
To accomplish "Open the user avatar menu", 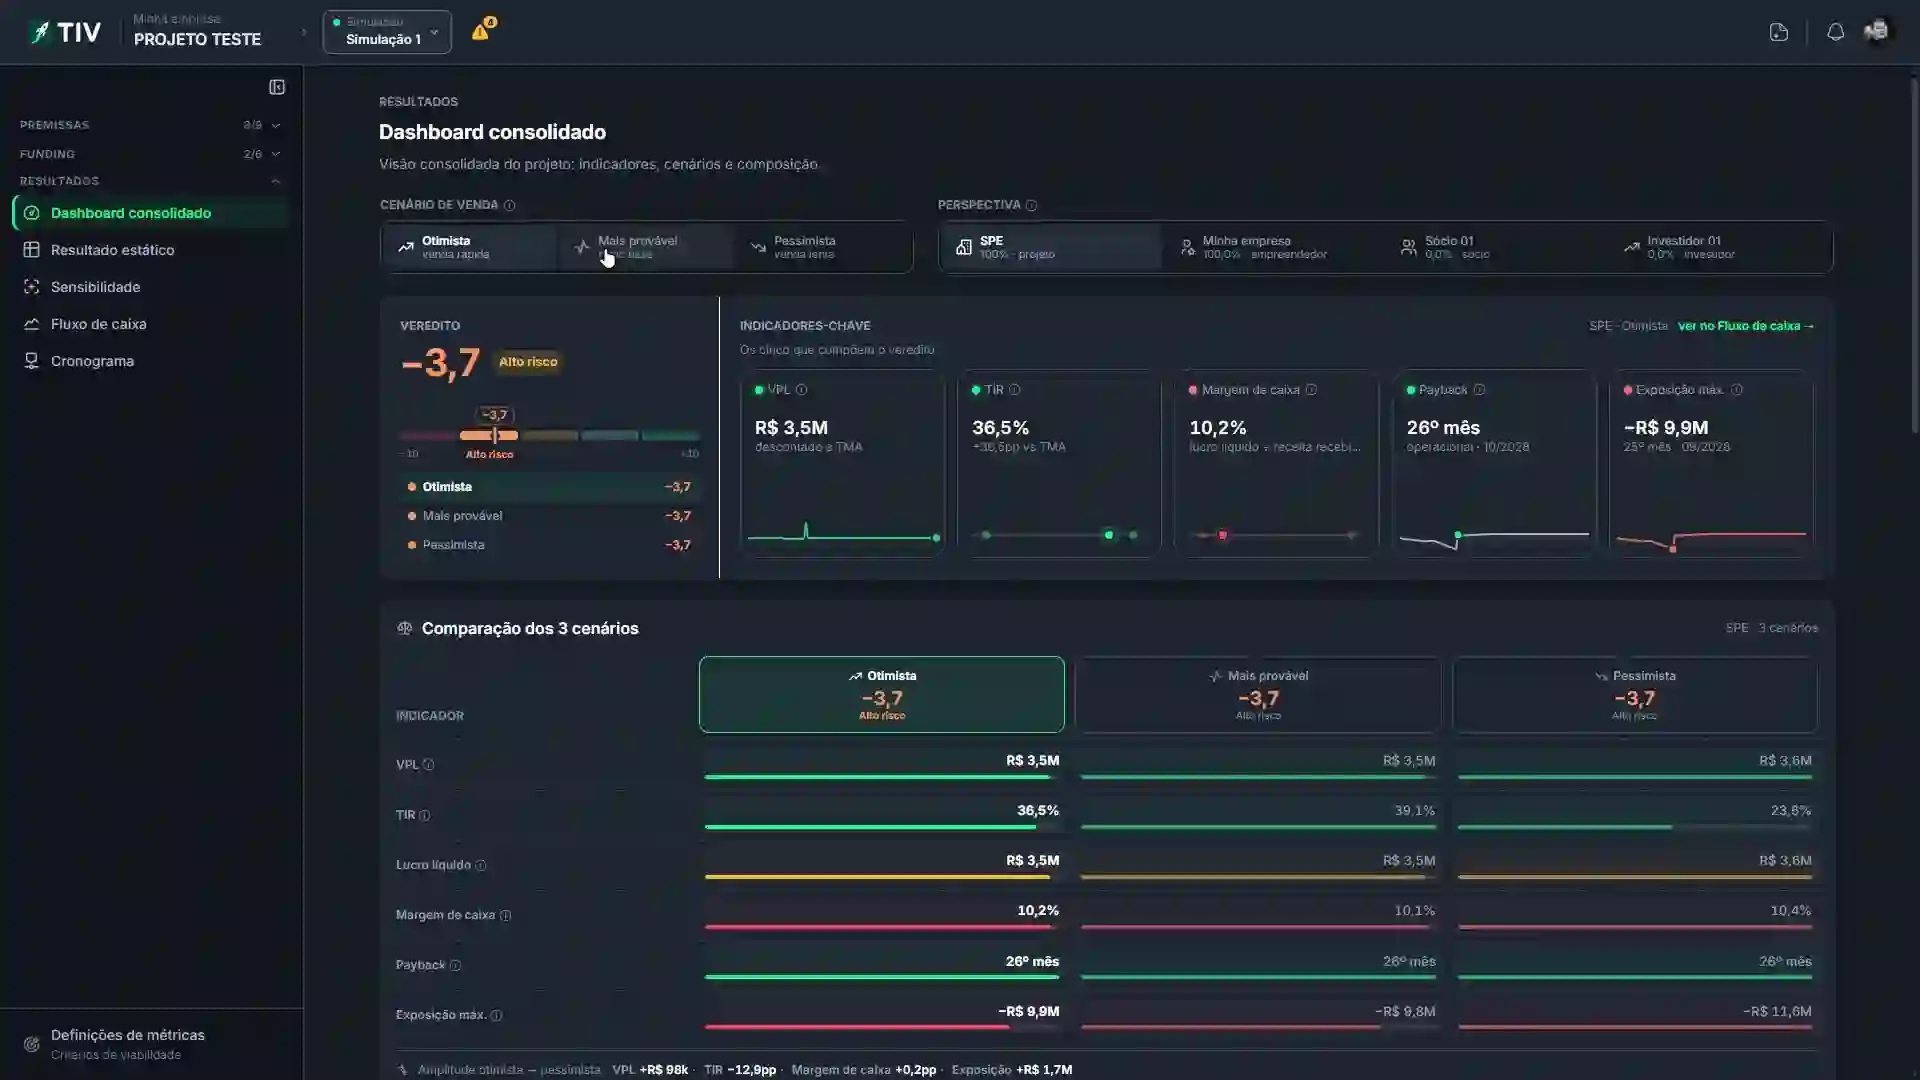I will coord(1876,32).
